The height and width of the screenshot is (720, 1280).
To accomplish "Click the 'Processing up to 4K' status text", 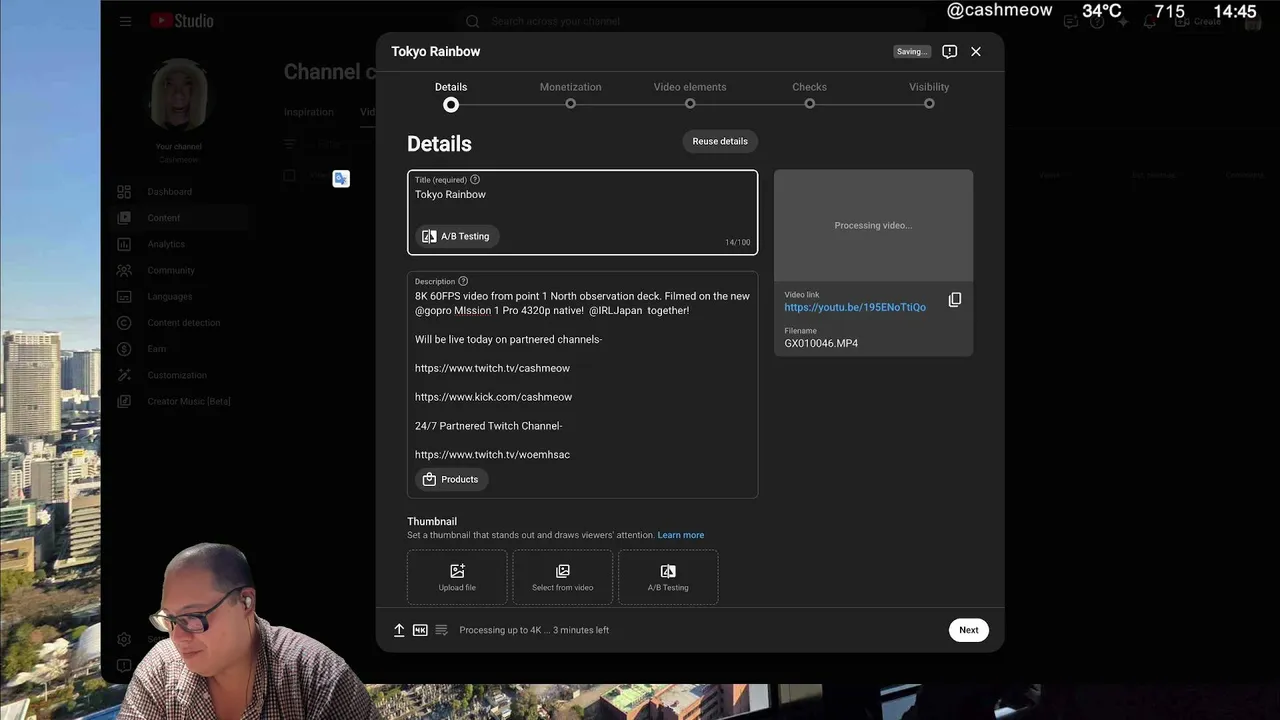I will [x=534, y=630].
